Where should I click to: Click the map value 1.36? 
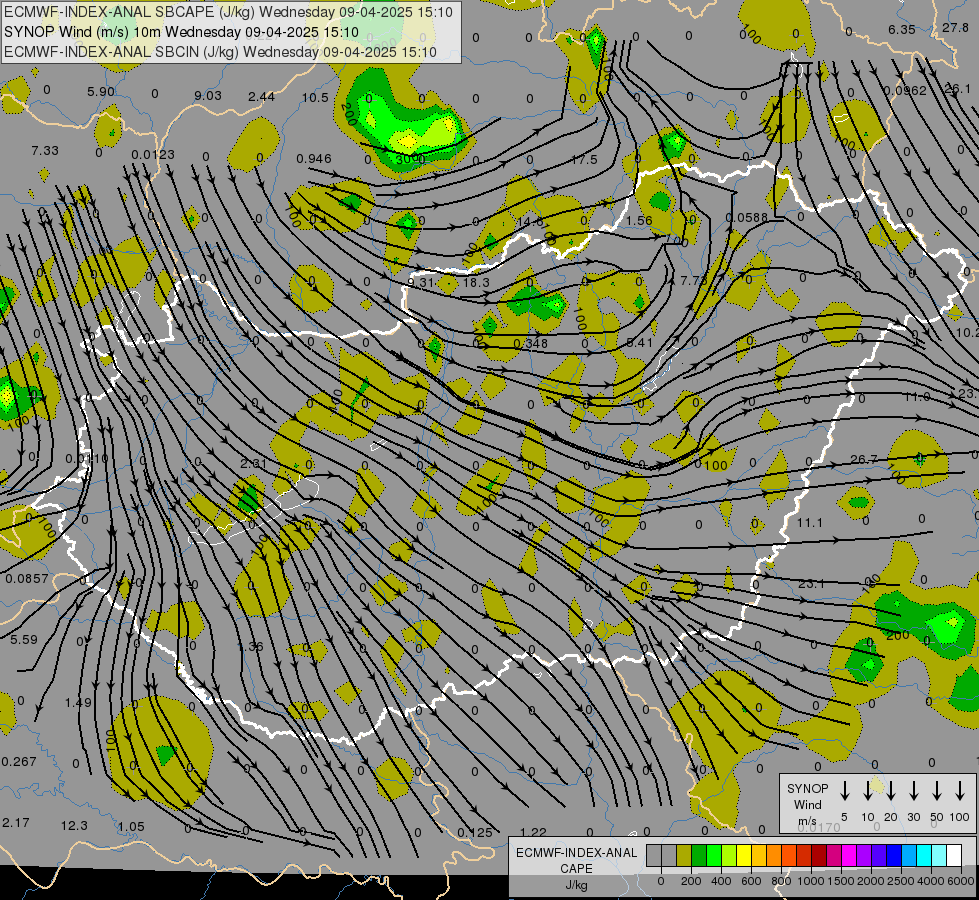pyautogui.click(x=250, y=646)
